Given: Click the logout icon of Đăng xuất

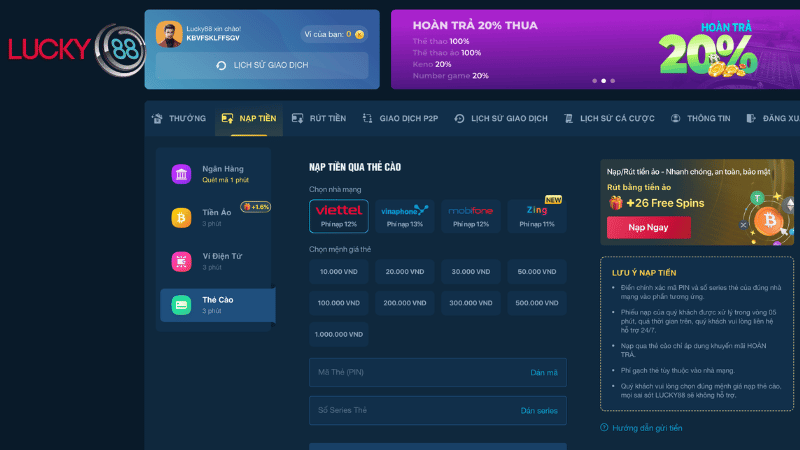Looking at the screenshot, I should [x=751, y=118].
